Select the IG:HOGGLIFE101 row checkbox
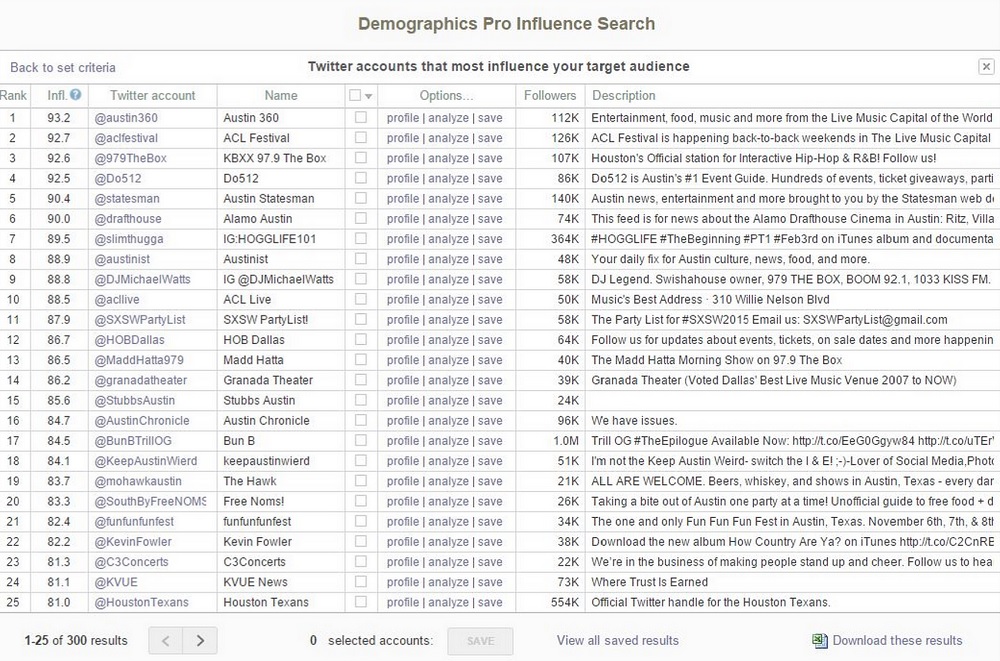Image resolution: width=1000 pixels, height=661 pixels. [x=361, y=239]
